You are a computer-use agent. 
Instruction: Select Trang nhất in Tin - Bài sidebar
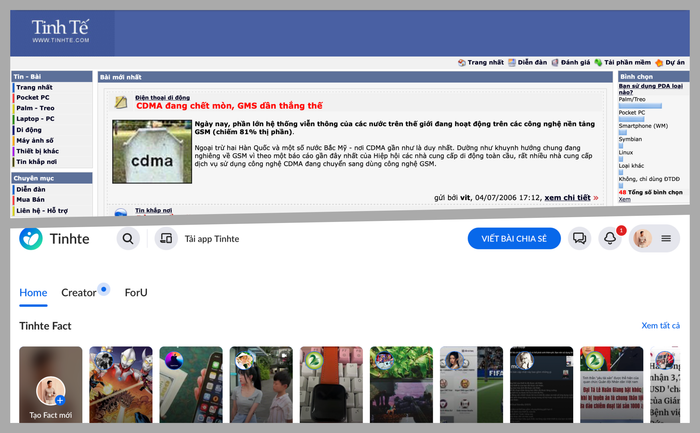[34, 87]
